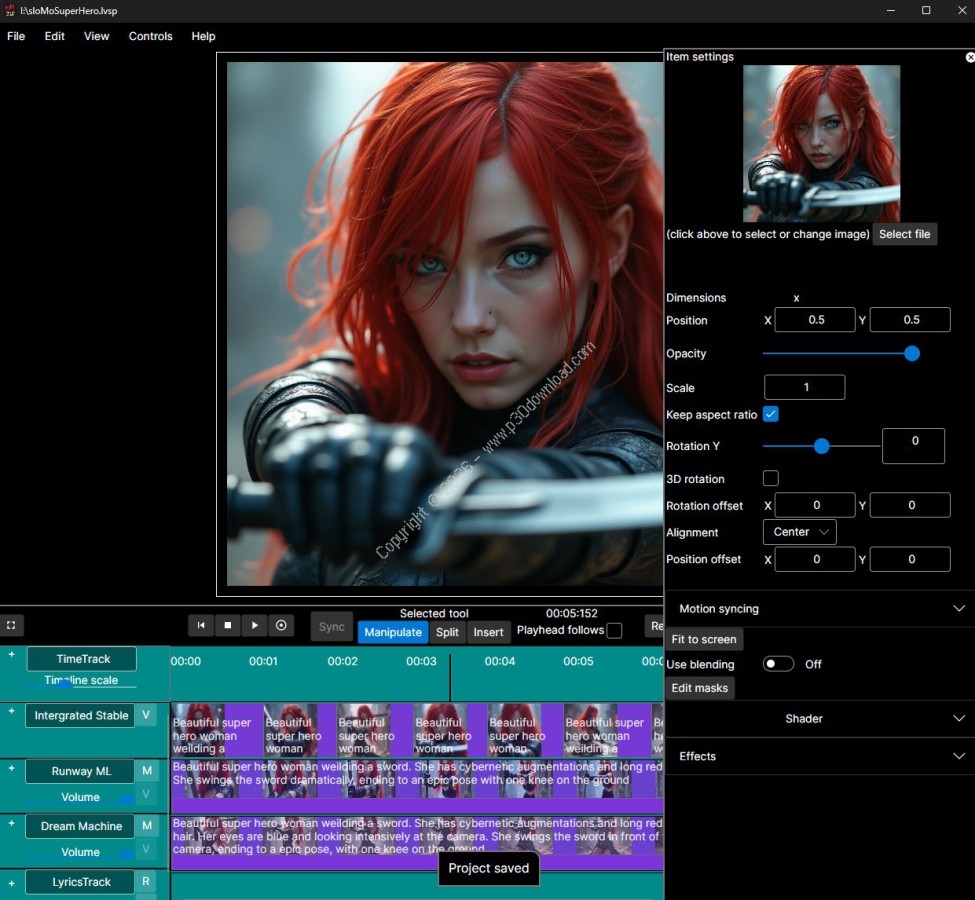This screenshot has height=900, width=975.
Task: Open the File menu
Action: coord(16,36)
